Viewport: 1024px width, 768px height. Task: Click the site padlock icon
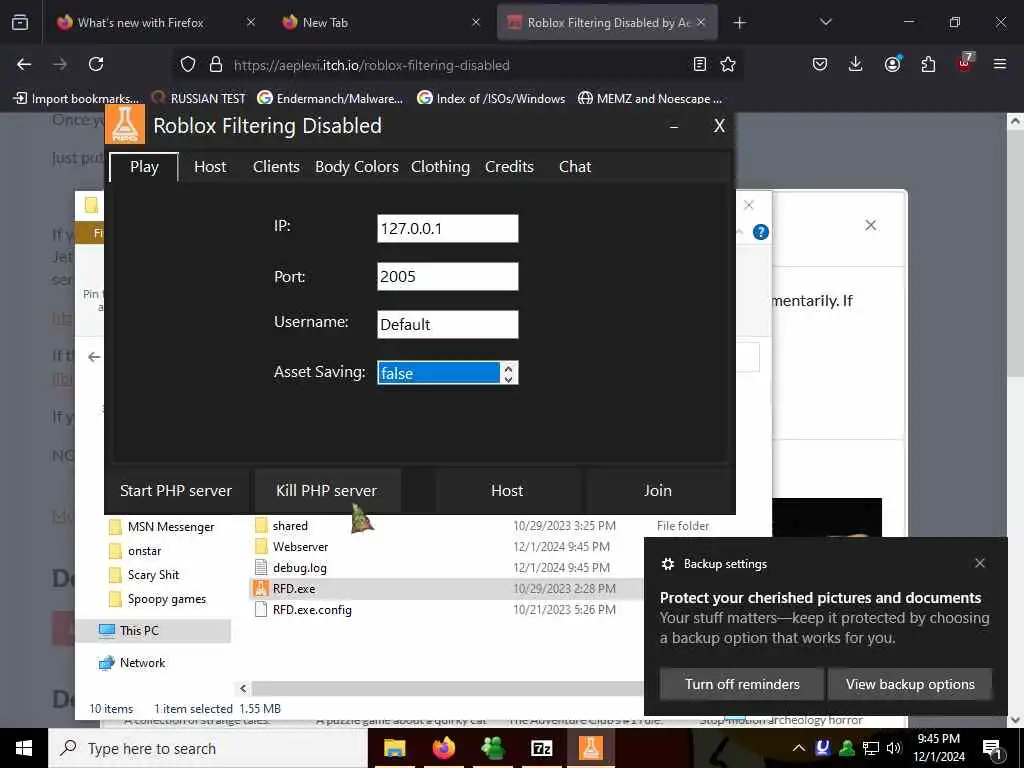point(216,64)
